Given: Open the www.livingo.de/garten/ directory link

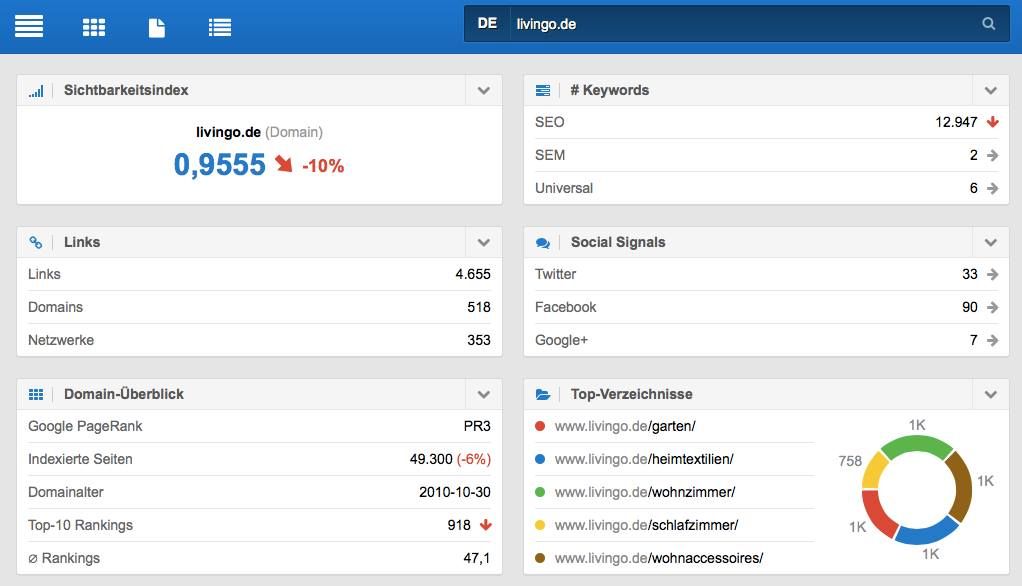Looking at the screenshot, I should (624, 426).
